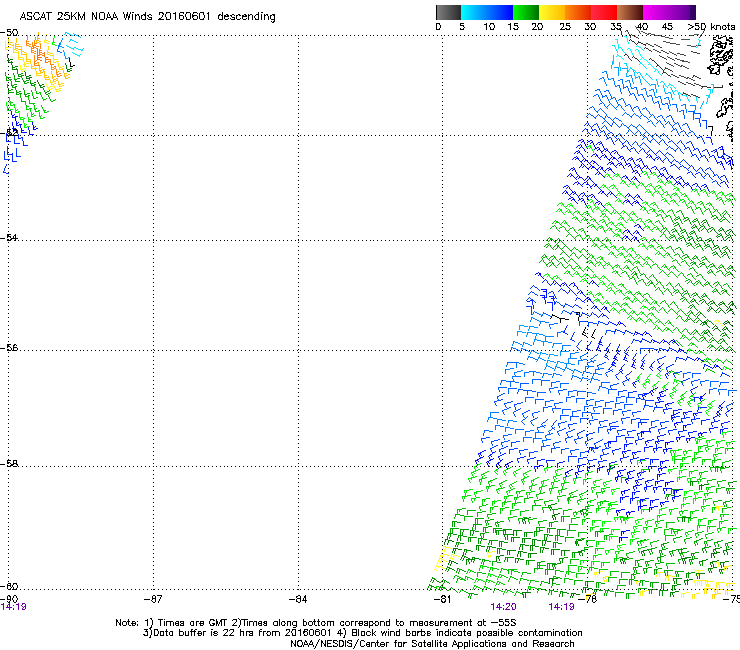This screenshot has width=740, height=650.
Task: Click the 'Note: 1) Times are GMT' footer line
Action: [316, 623]
